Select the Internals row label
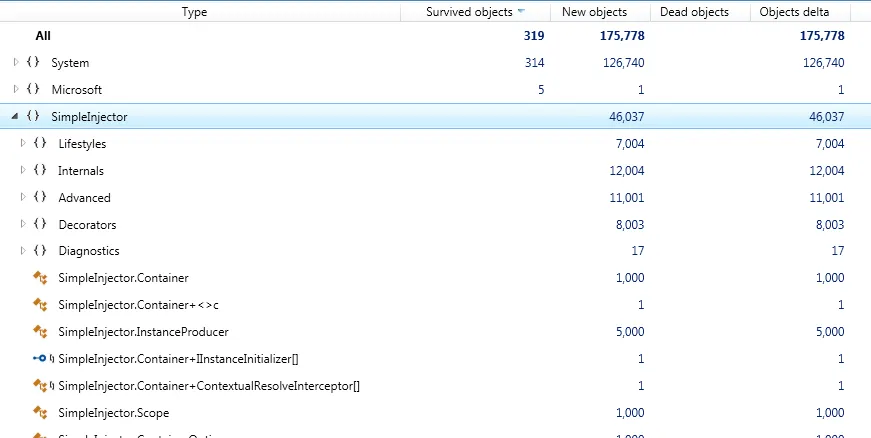The height and width of the screenshot is (438, 871). [81, 170]
